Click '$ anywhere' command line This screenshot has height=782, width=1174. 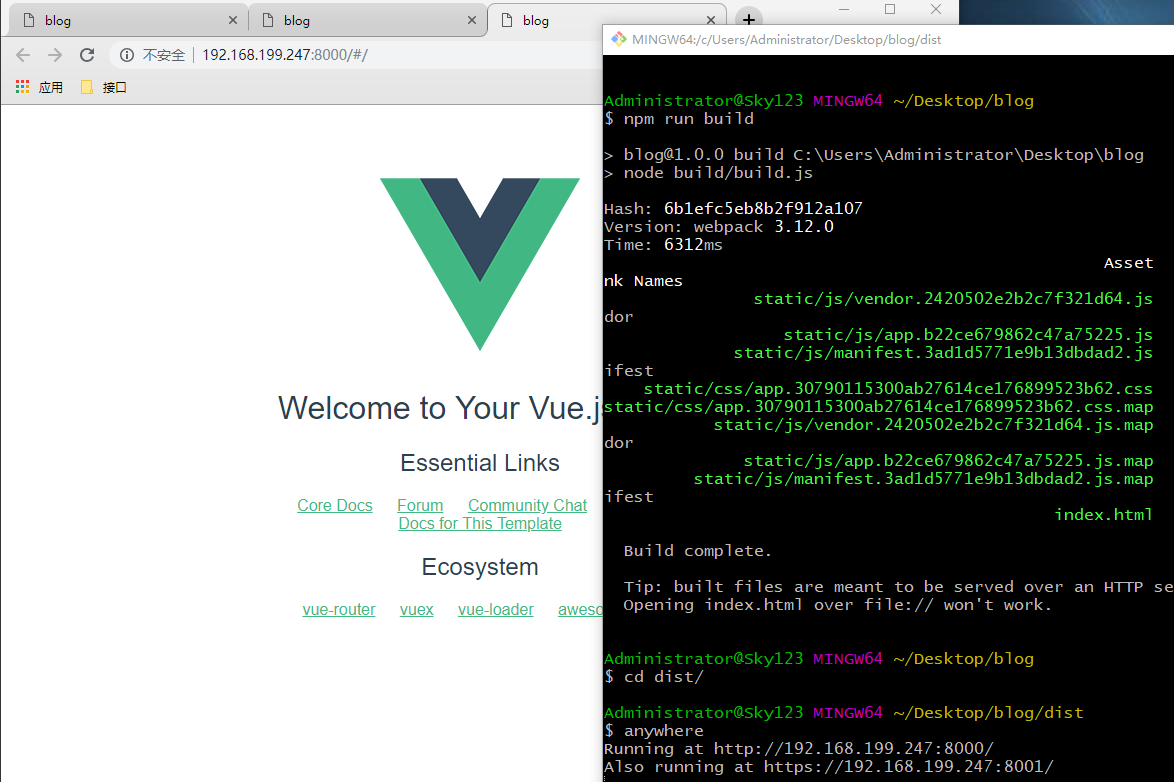point(654,730)
